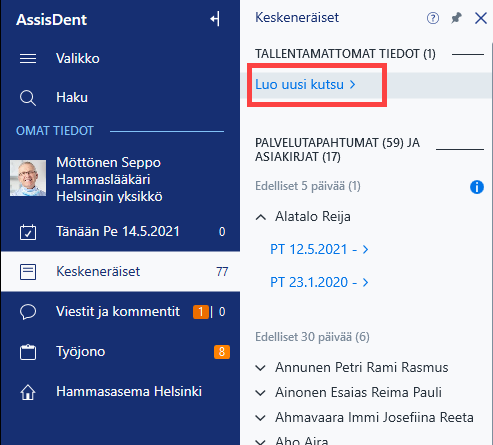Expand Ahmavaara Immi Josefiina Reeta entry
The height and width of the screenshot is (445, 493).
tap(260, 418)
